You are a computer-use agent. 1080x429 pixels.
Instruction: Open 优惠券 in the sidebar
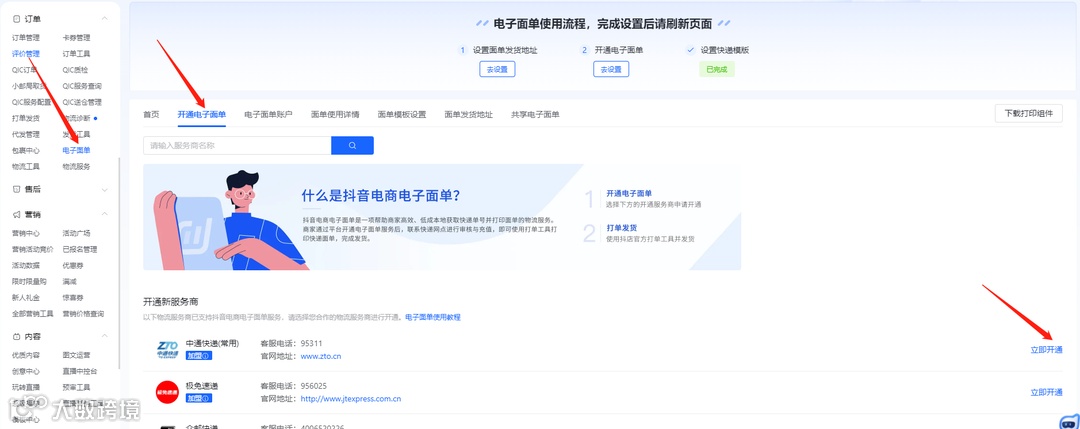point(72,265)
